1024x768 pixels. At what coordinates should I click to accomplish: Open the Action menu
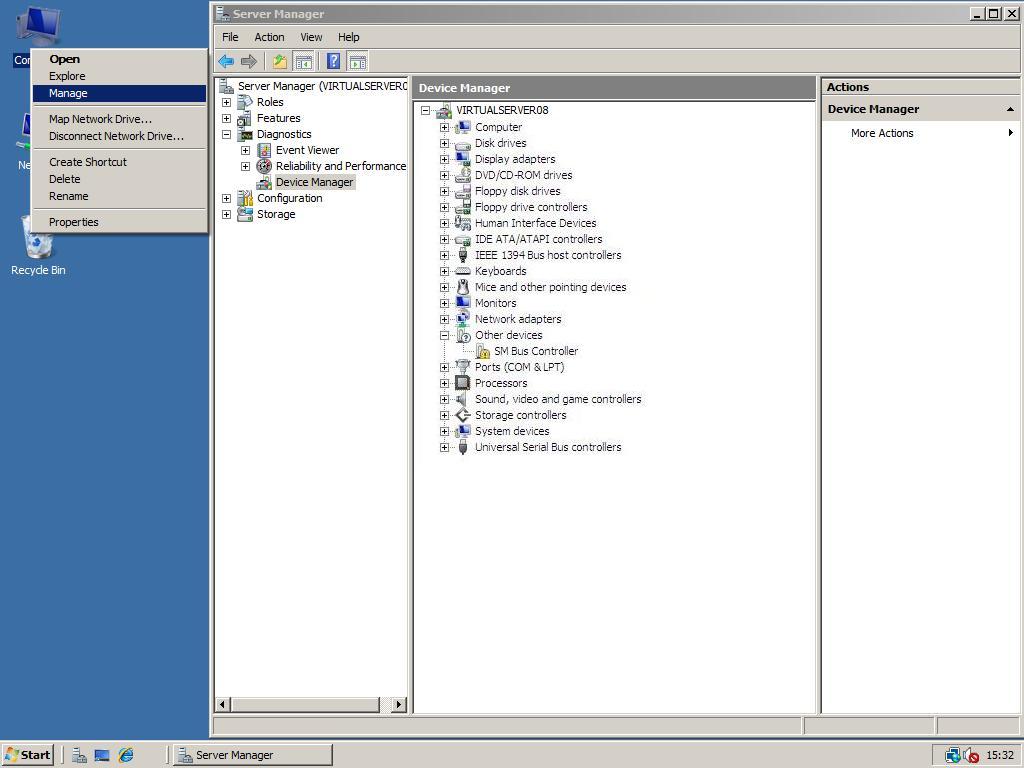click(x=269, y=37)
